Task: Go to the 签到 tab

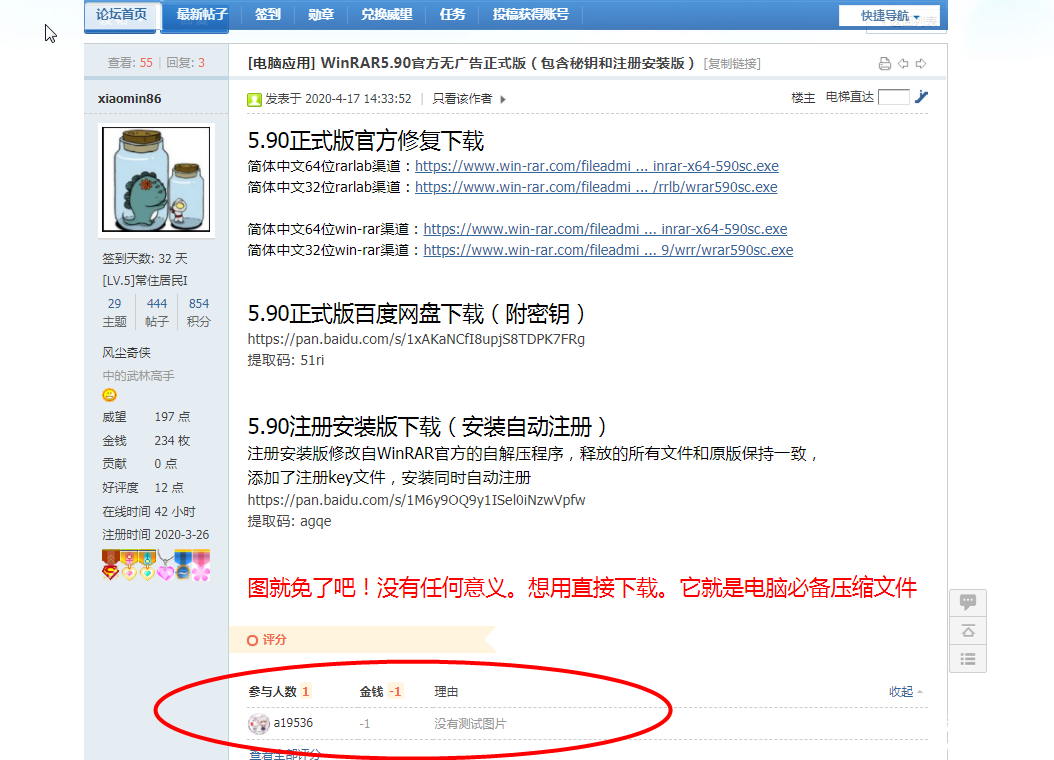Action: 268,15
